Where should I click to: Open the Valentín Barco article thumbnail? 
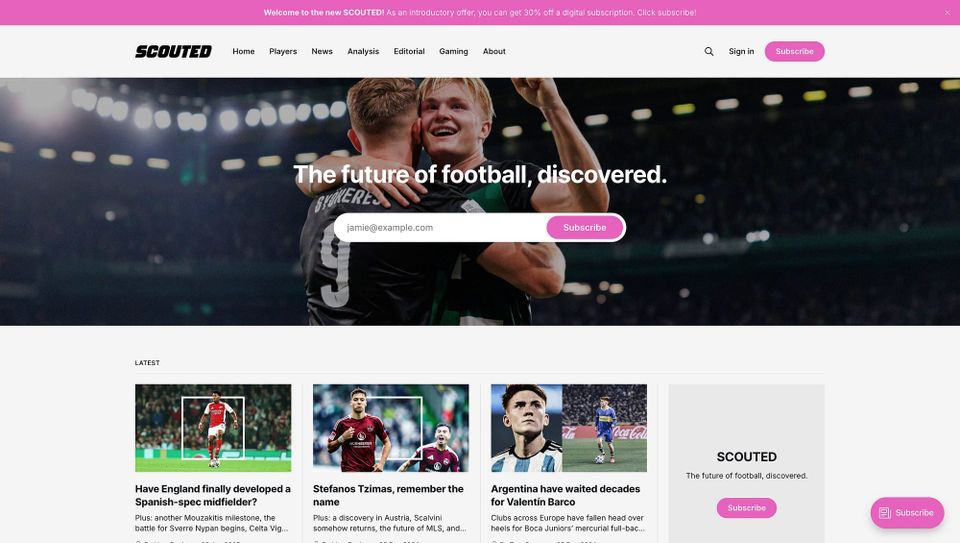point(569,428)
